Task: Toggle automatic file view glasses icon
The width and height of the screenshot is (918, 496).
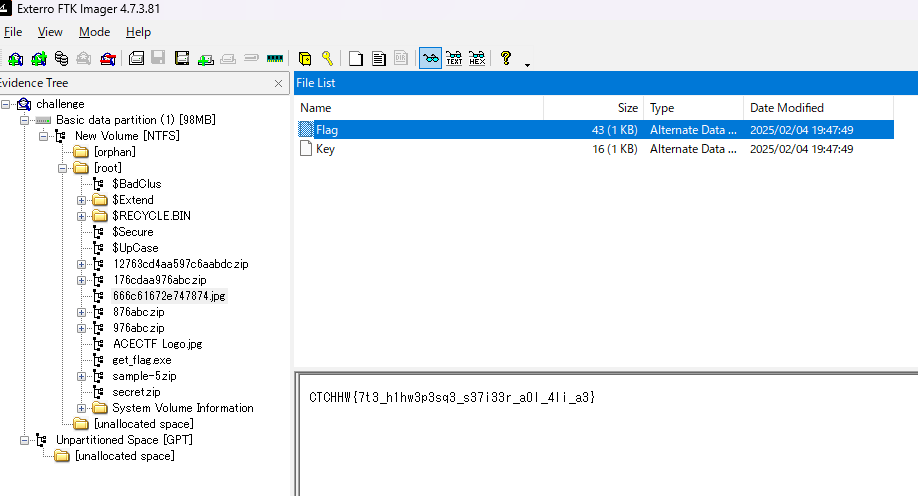Action: tap(430, 59)
